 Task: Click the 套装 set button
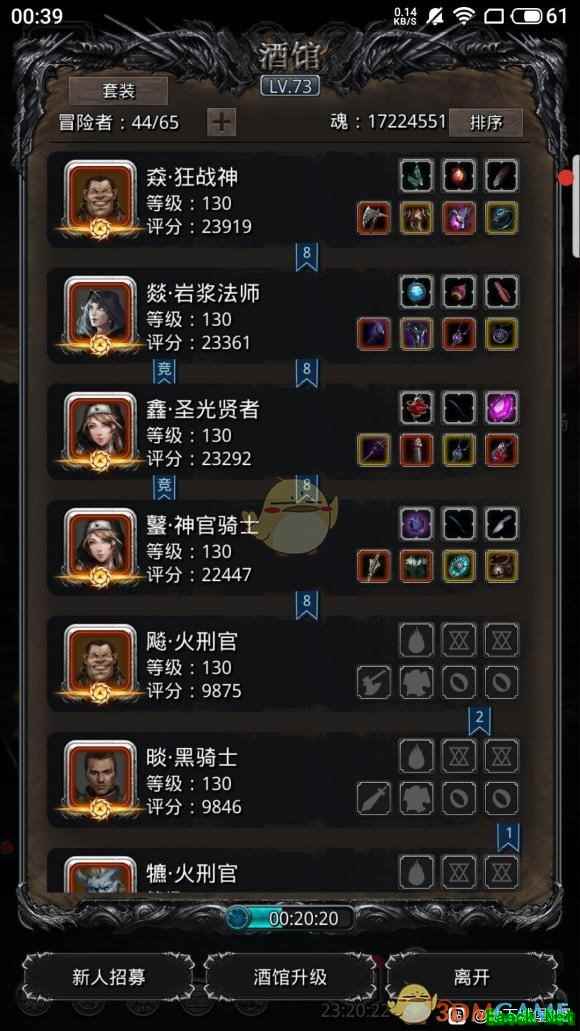(x=118, y=91)
